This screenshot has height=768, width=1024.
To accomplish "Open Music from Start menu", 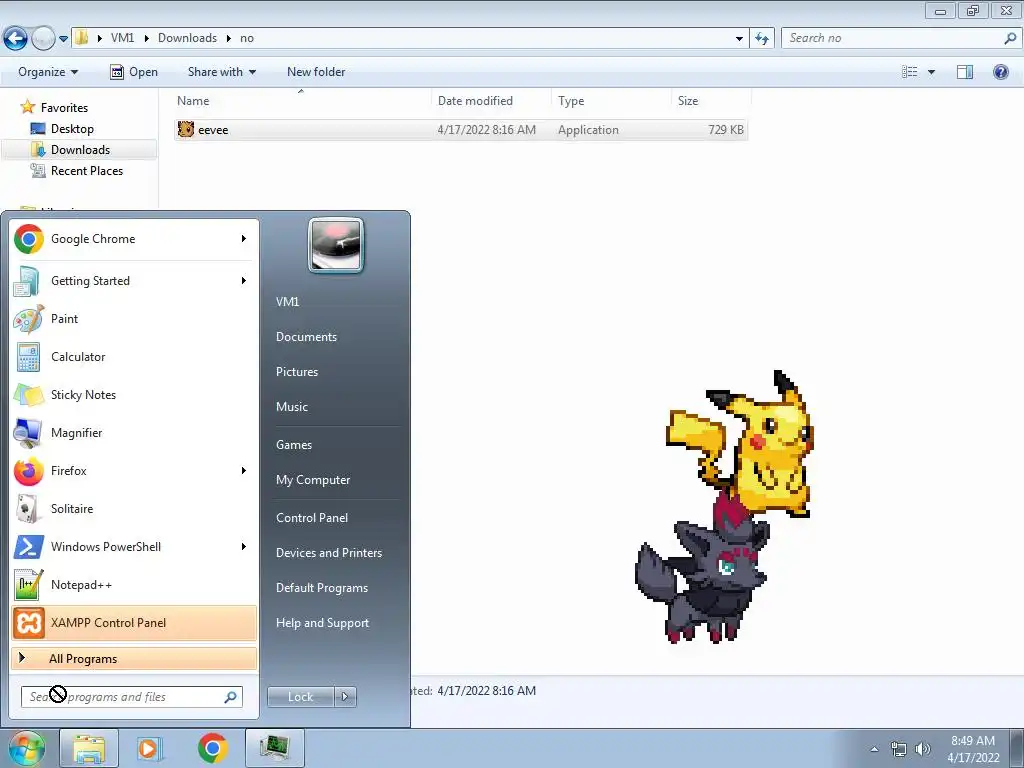I will click(x=292, y=407).
